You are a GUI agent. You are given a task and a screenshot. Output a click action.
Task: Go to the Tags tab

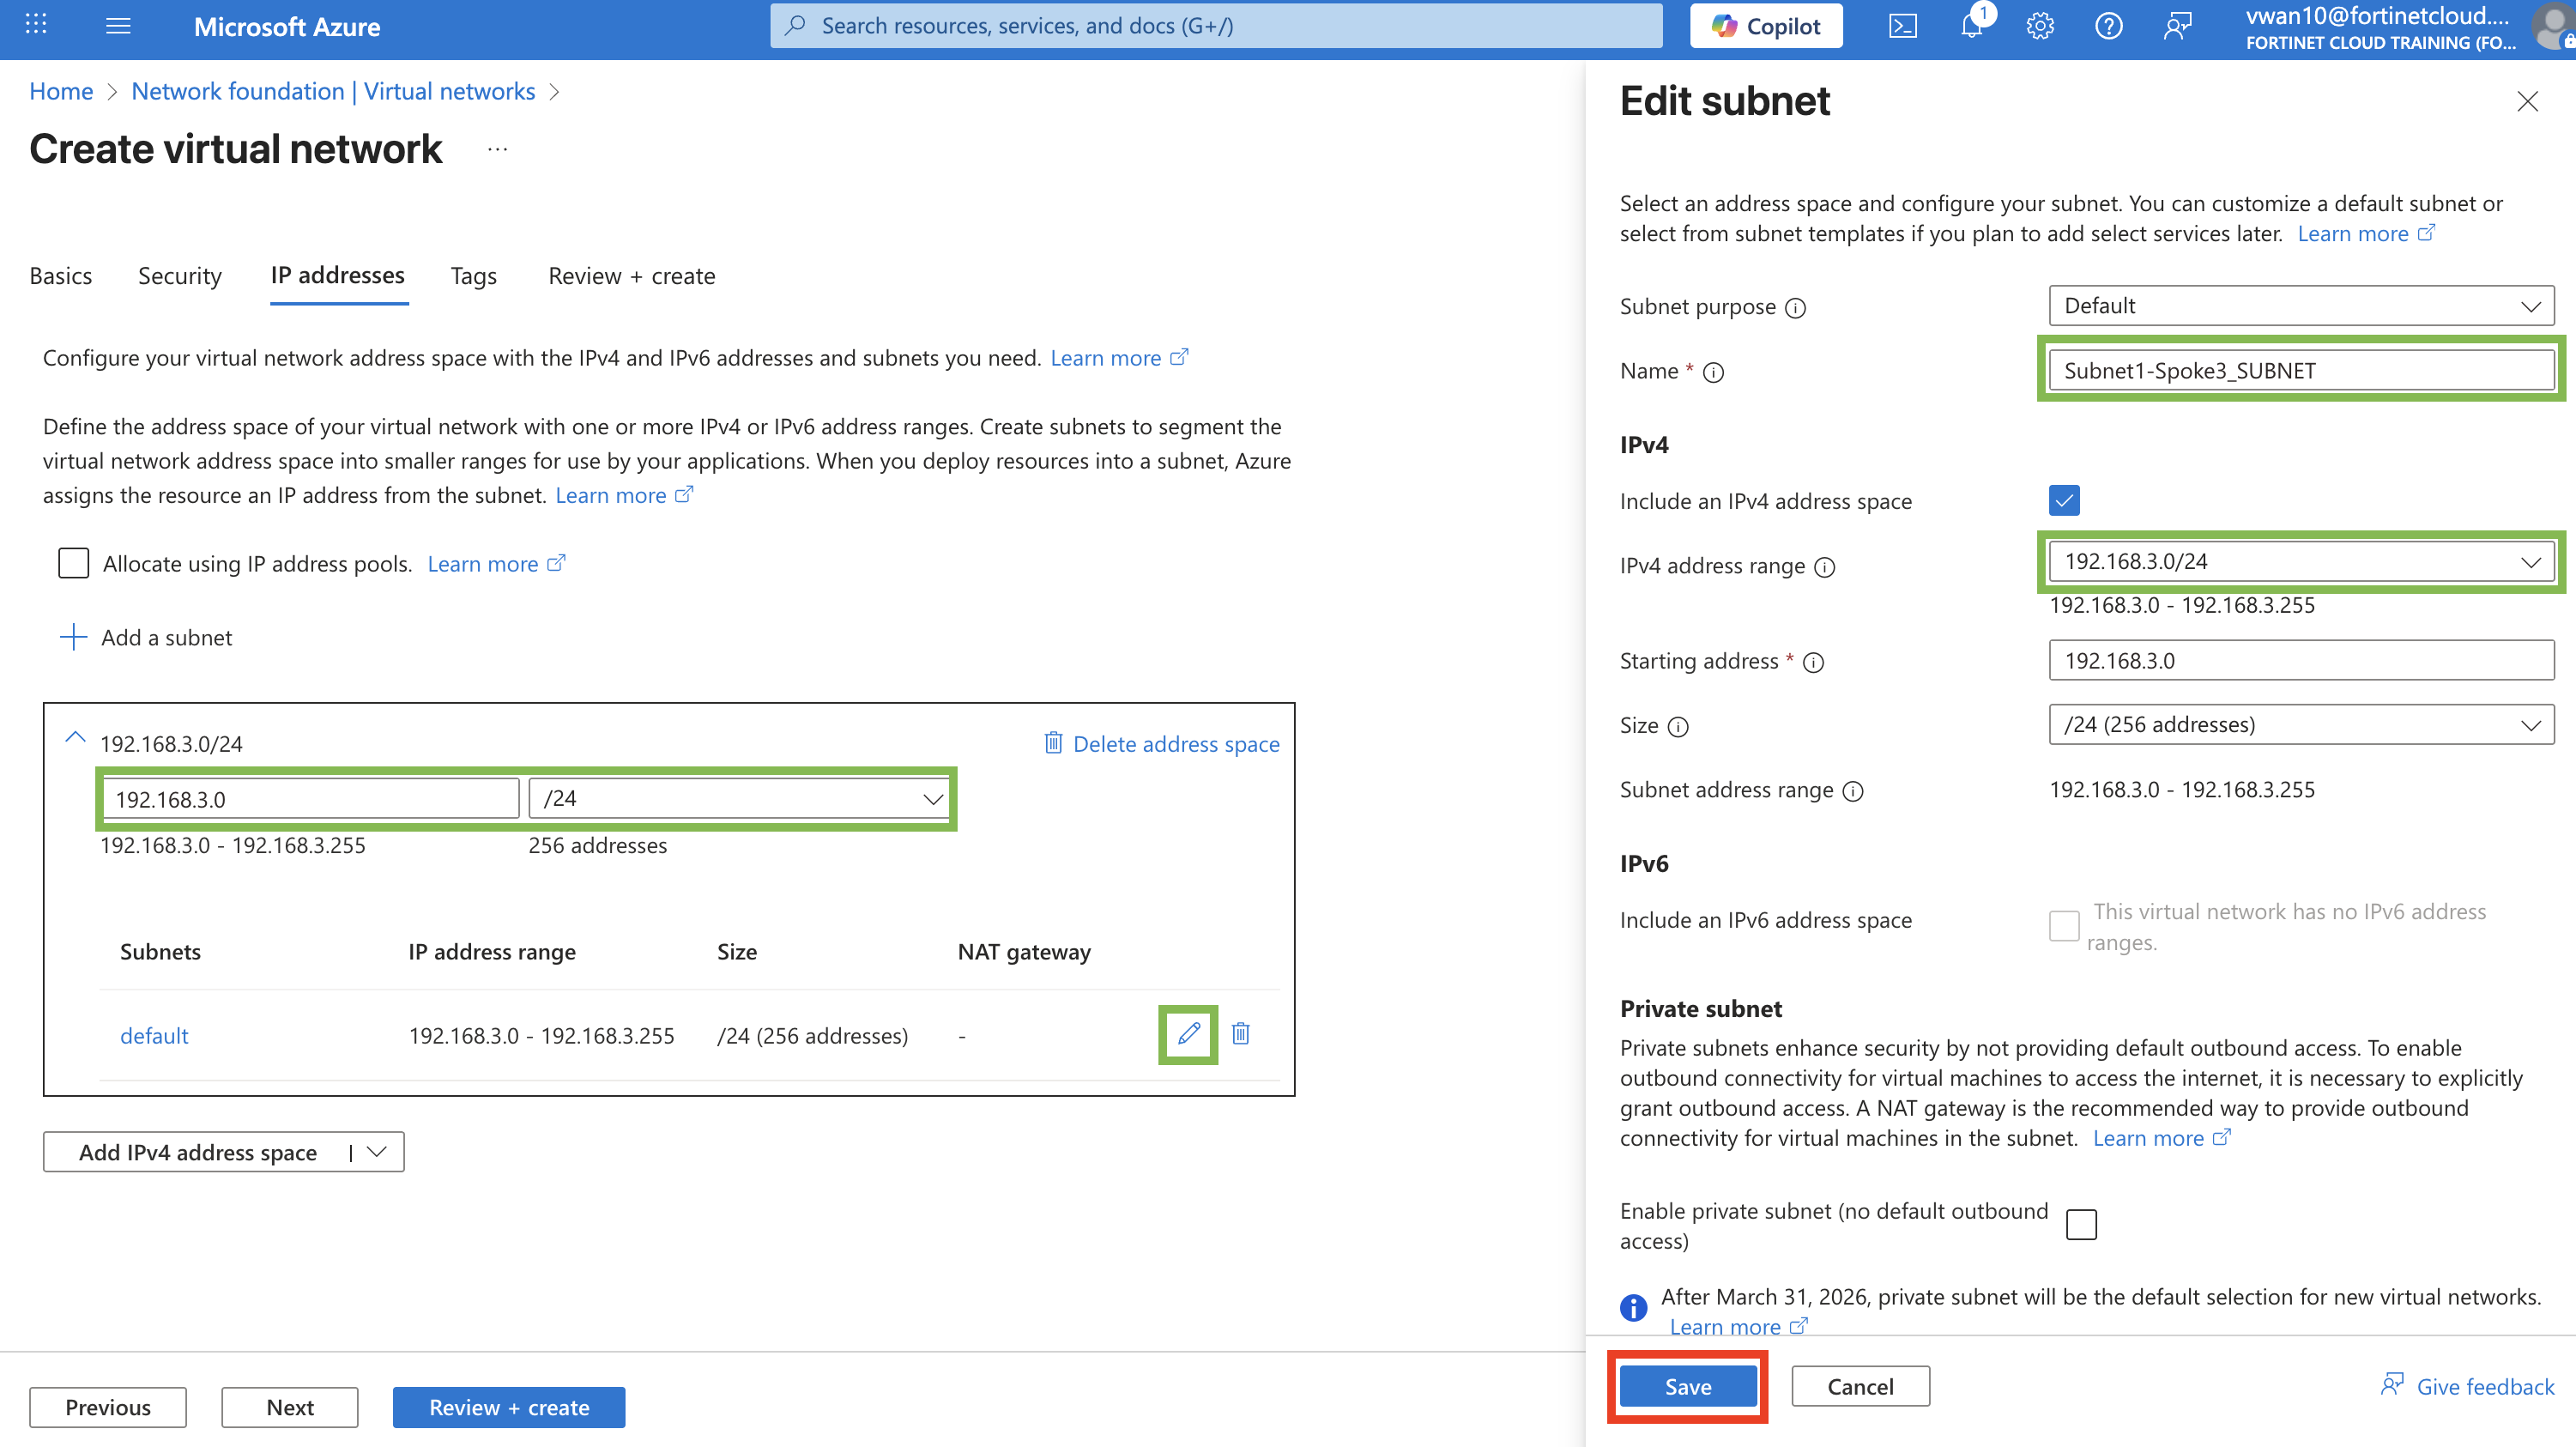pos(473,276)
